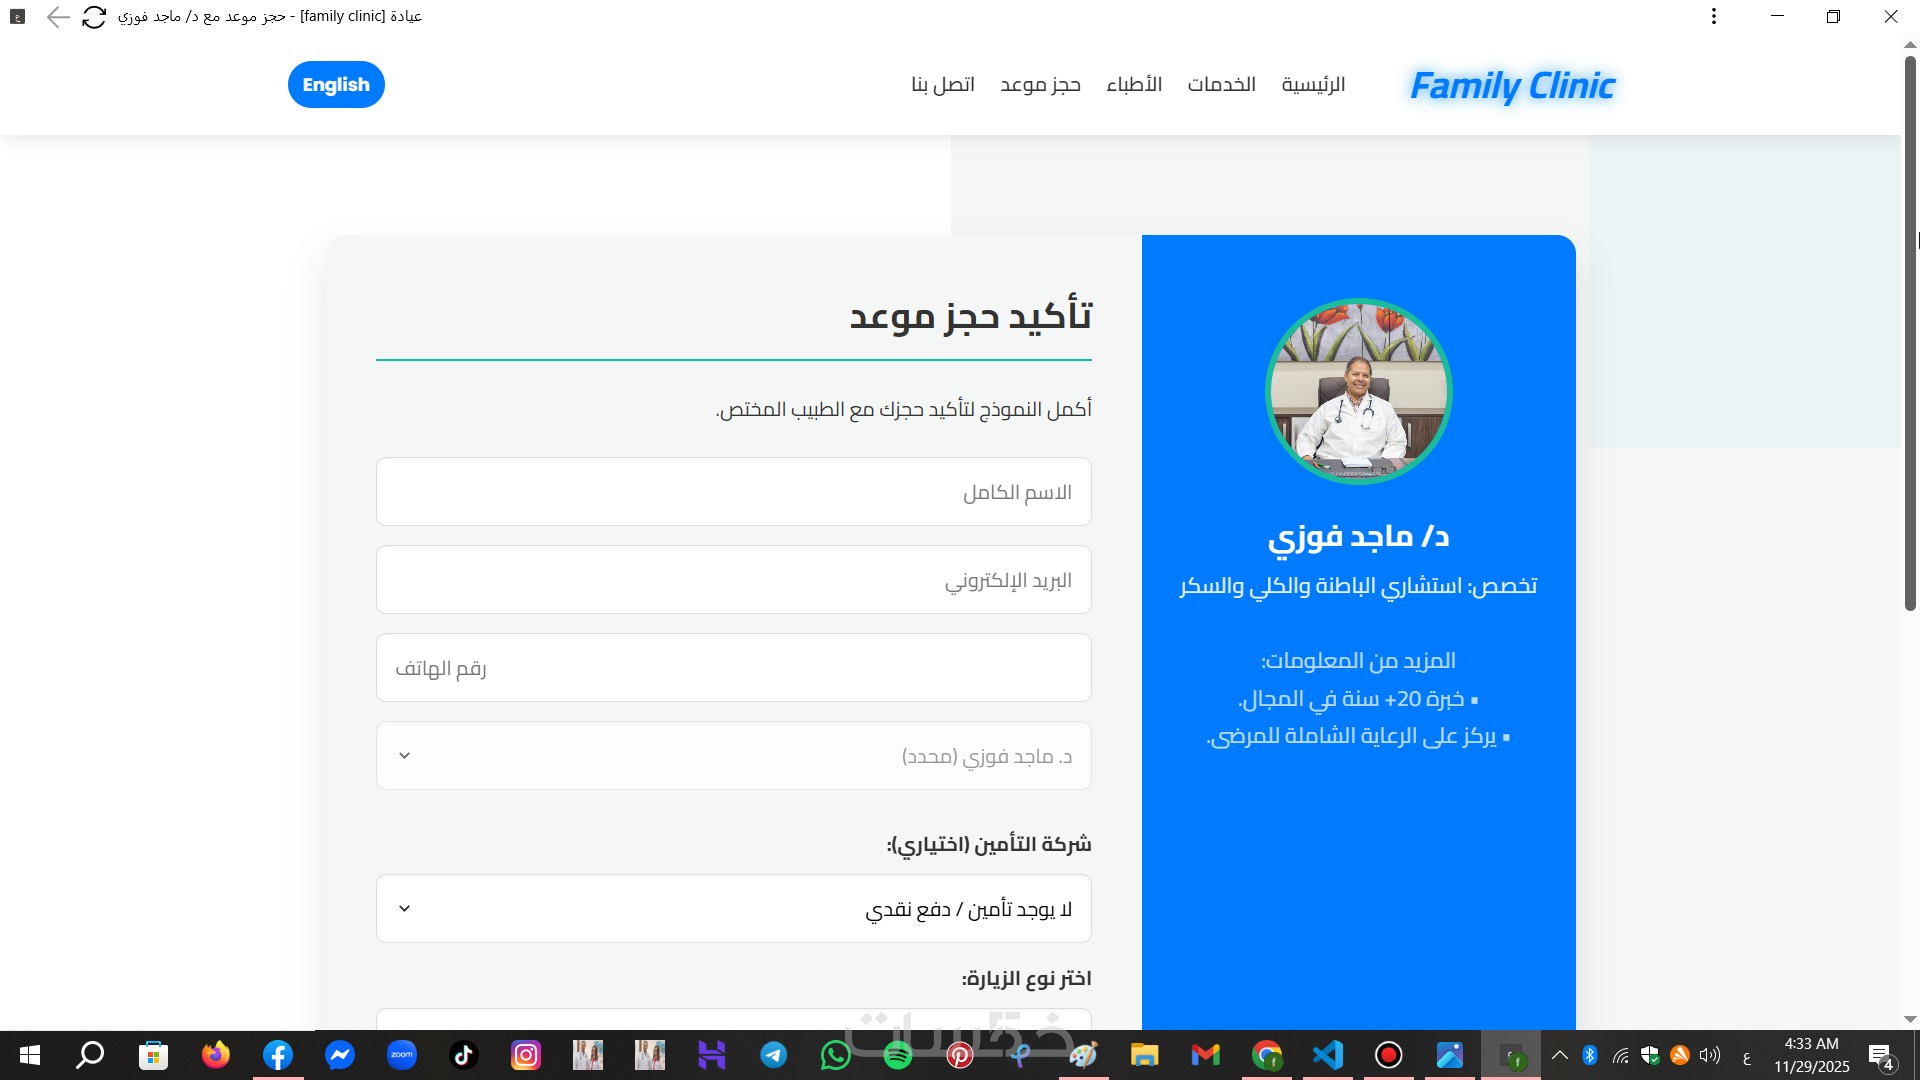Click the page reload icon
The image size is (1920, 1080).
coord(94,17)
